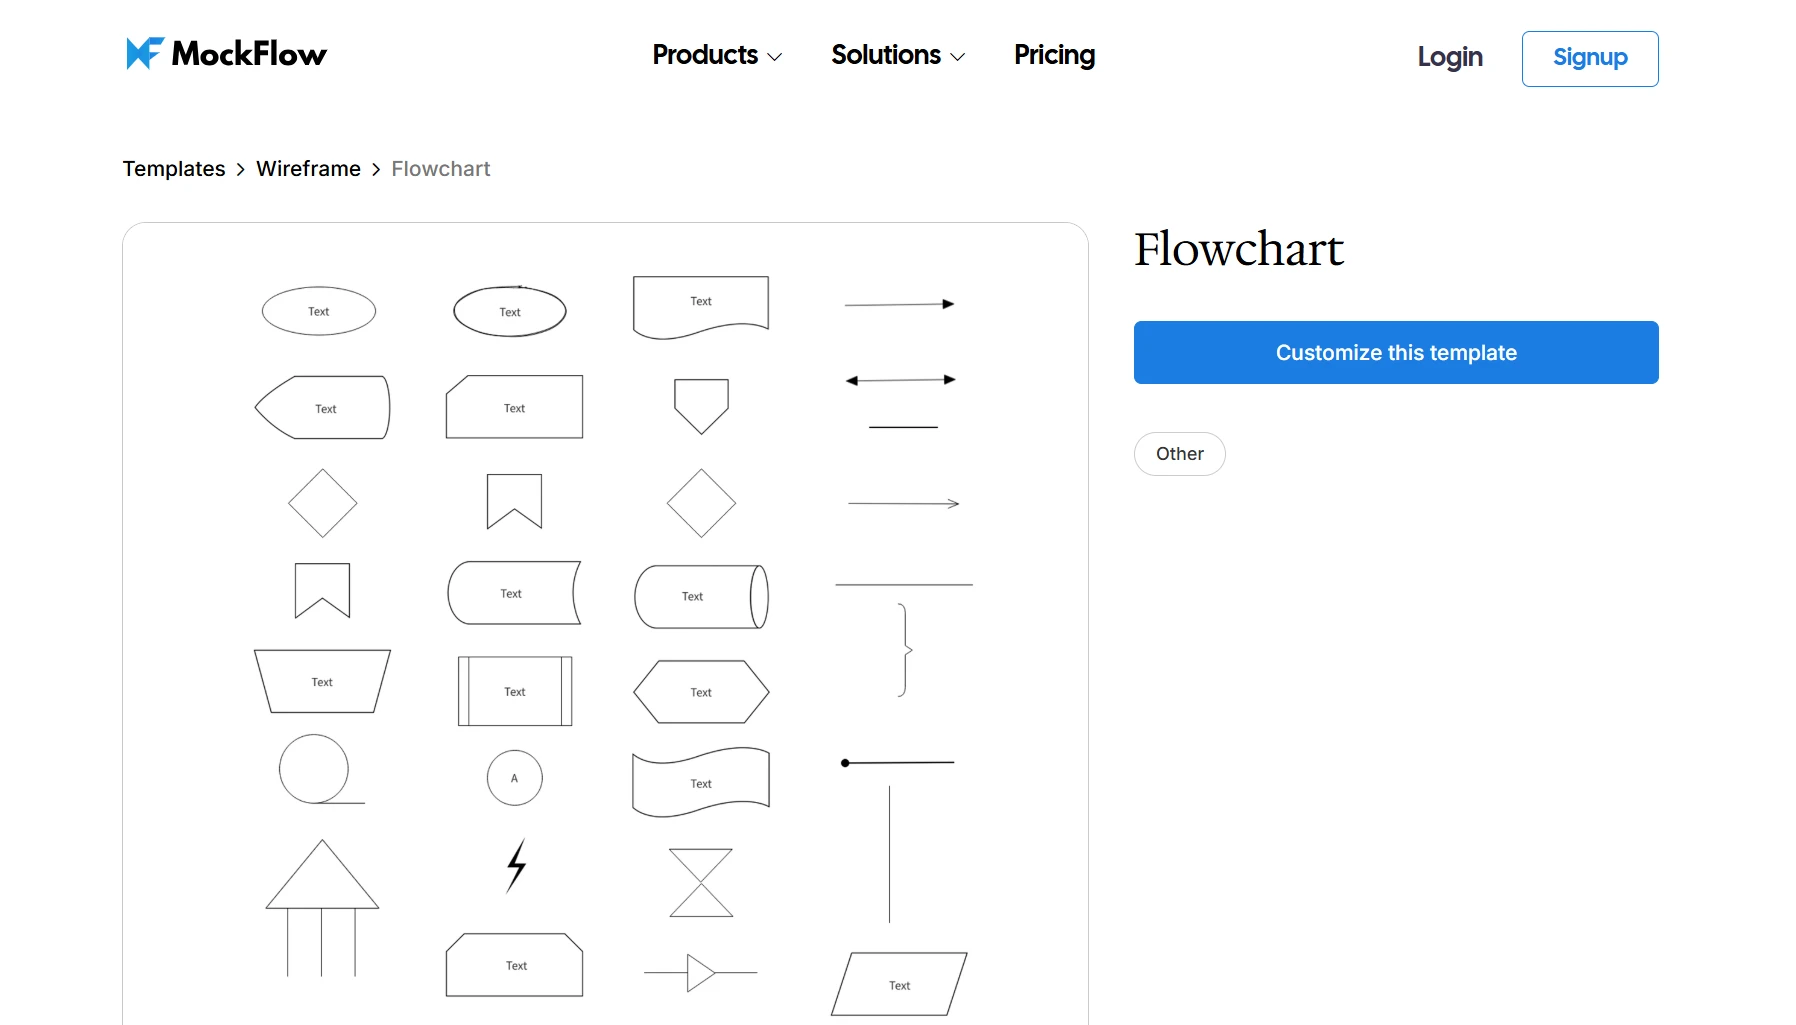Click Pricing in the navigation bar
1796x1025 pixels.
(1054, 56)
